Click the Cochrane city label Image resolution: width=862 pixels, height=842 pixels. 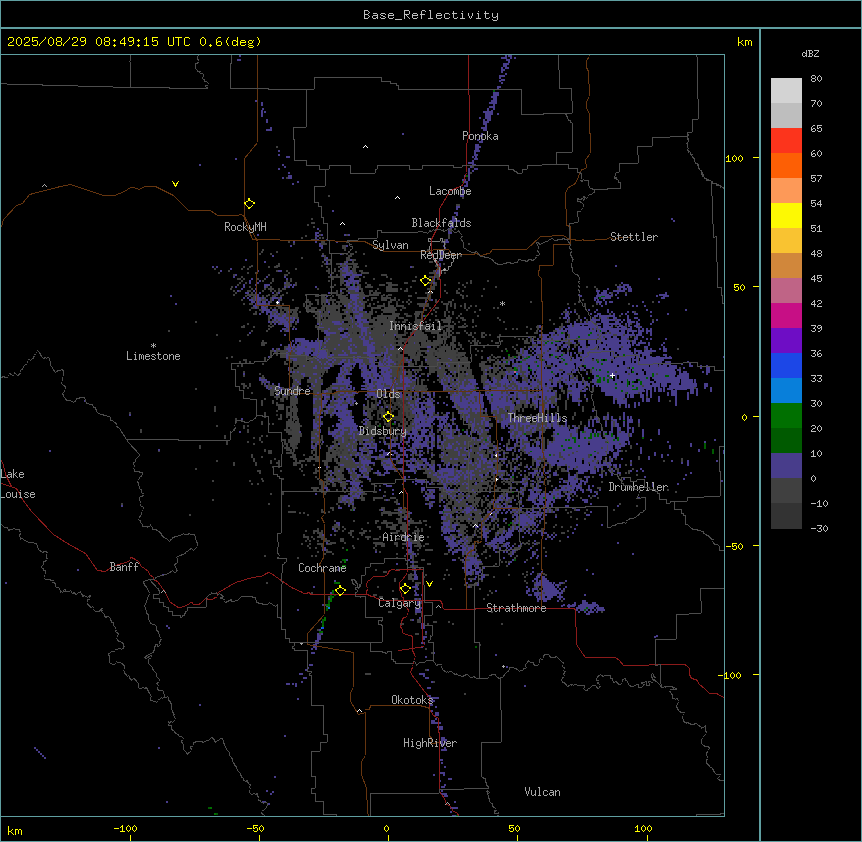point(322,568)
